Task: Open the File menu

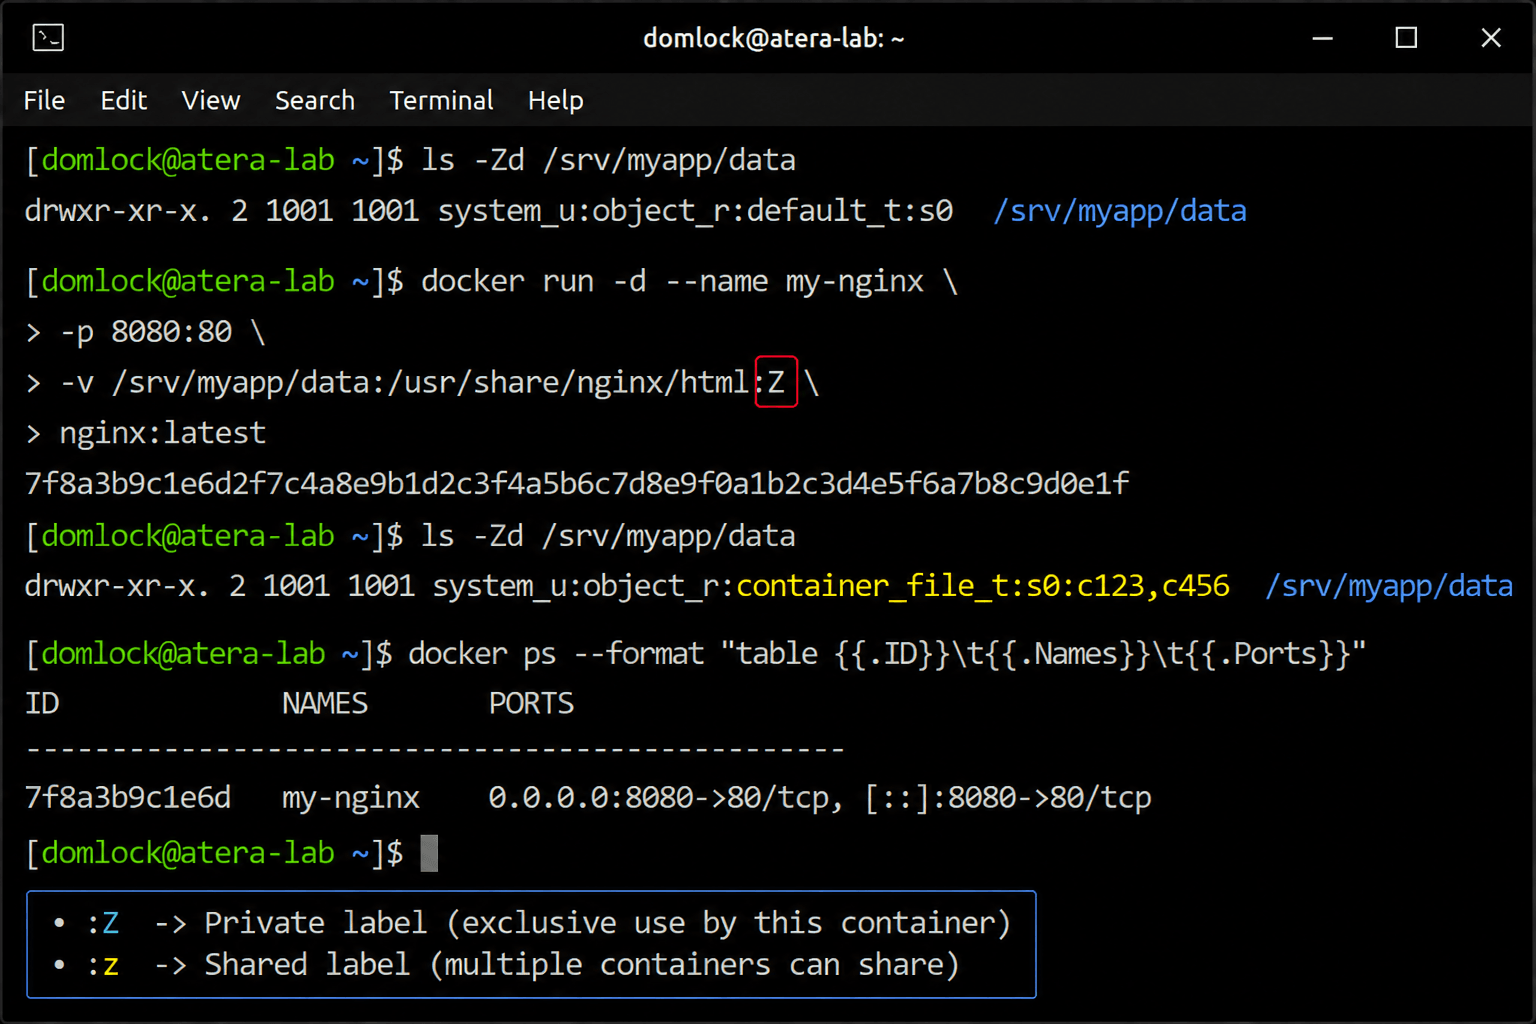Action: 44,100
